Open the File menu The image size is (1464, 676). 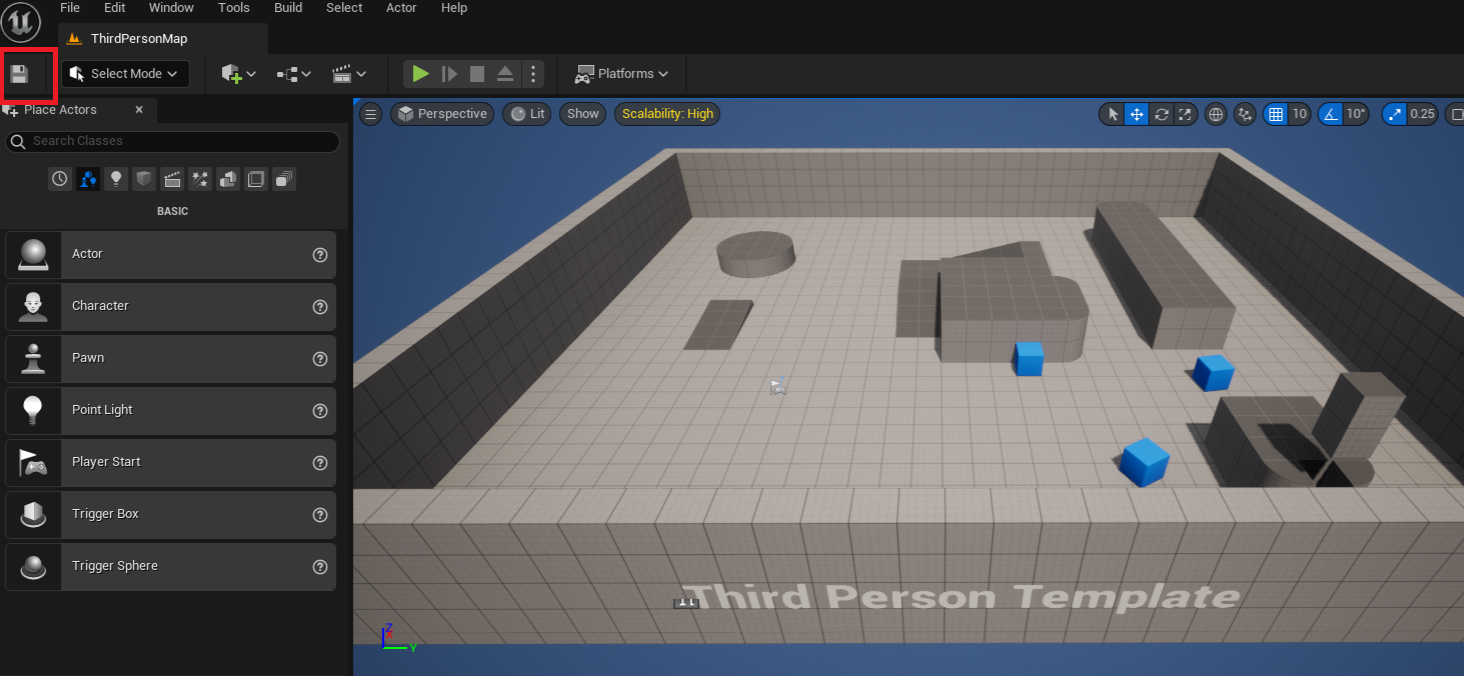(70, 8)
